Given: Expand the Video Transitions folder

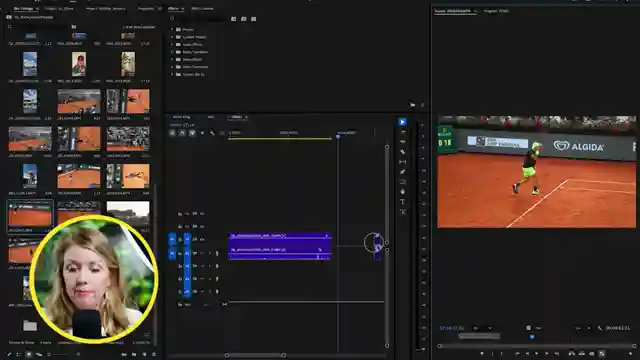Looking at the screenshot, I should point(172,67).
